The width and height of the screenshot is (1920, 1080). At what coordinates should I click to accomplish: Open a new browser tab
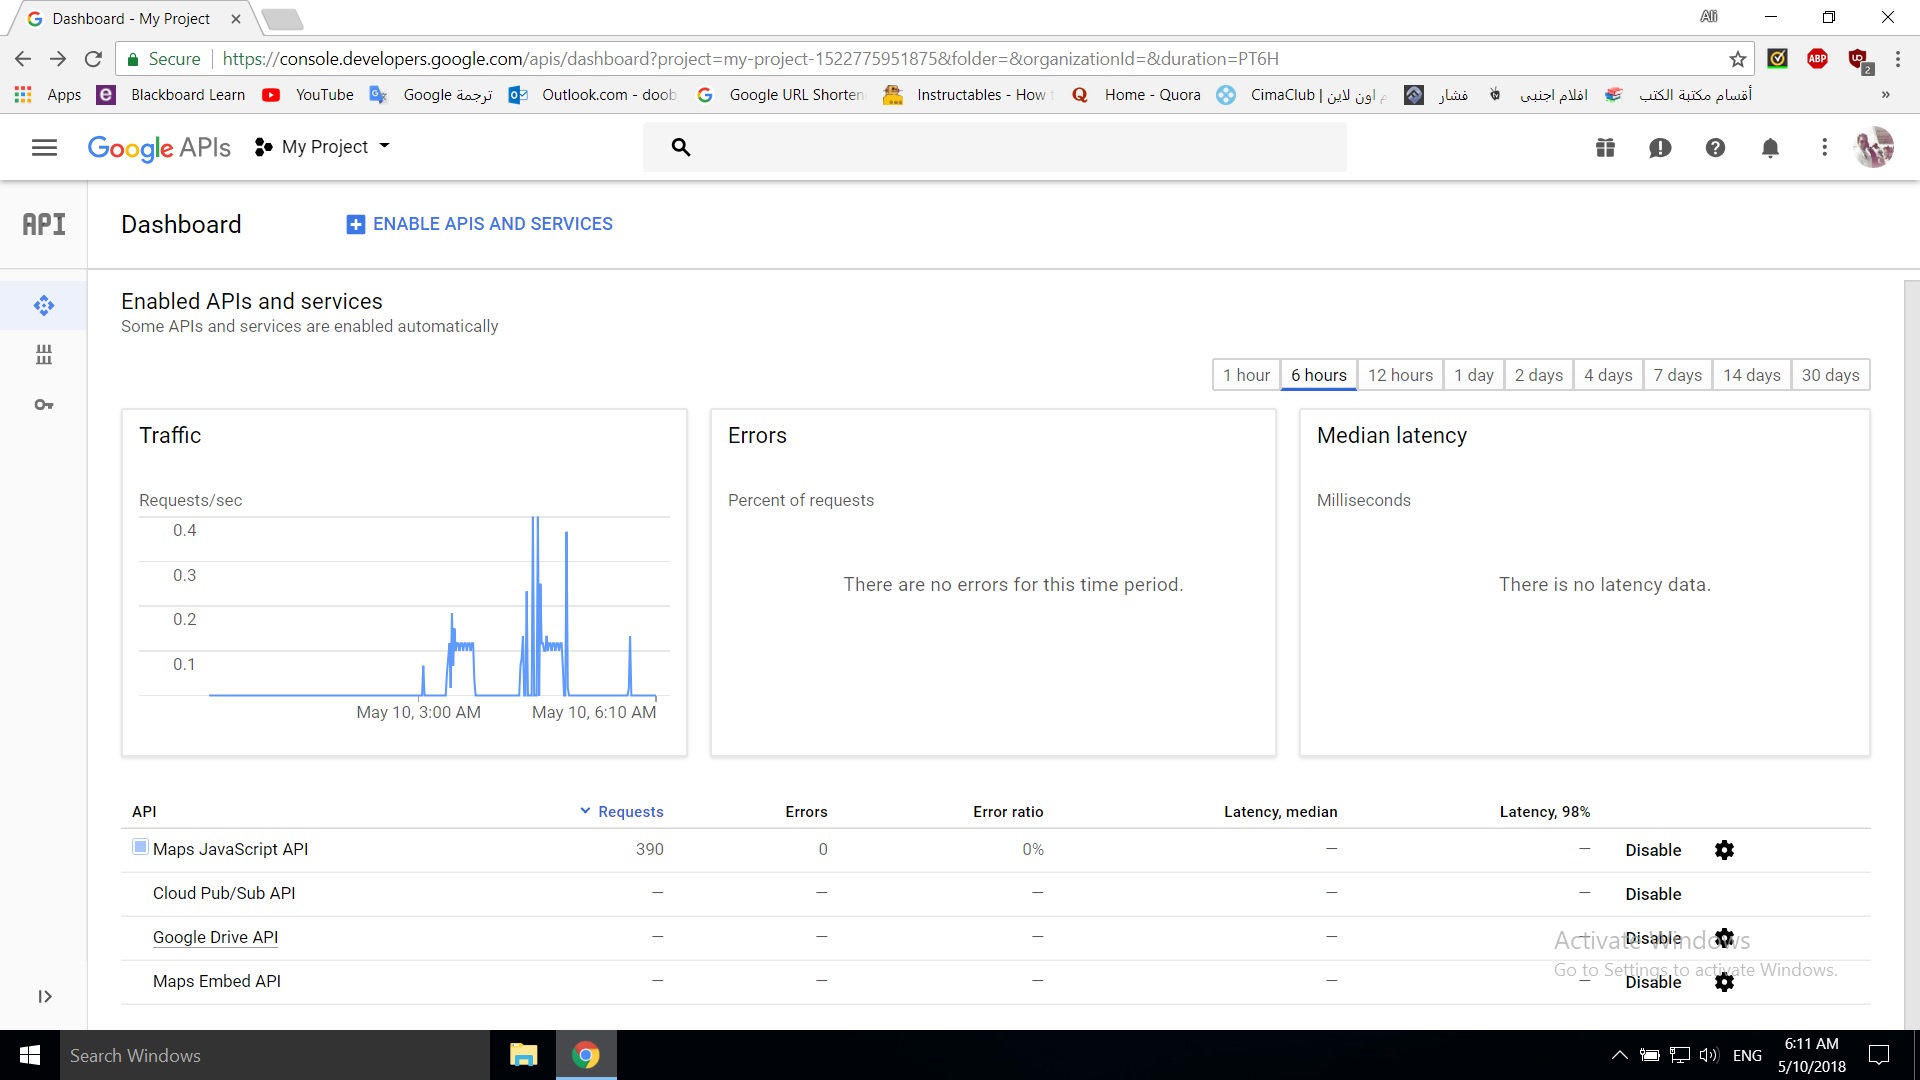tap(283, 19)
